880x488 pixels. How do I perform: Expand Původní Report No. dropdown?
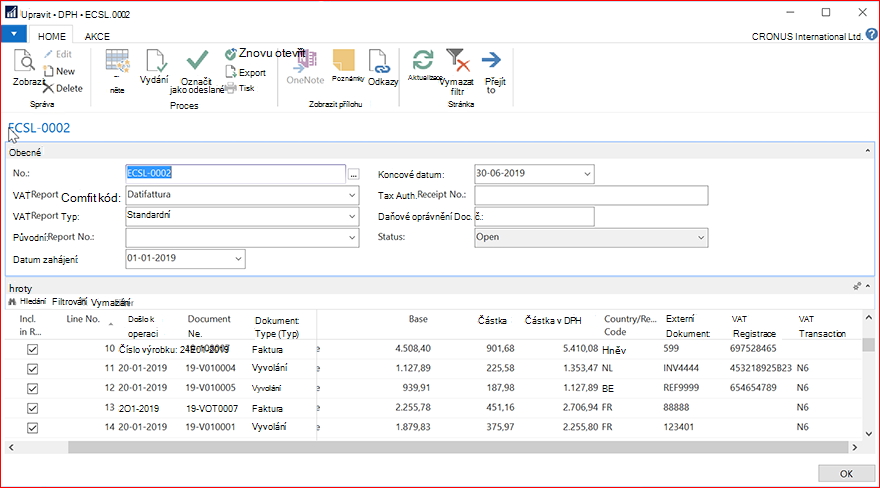pyautogui.click(x=352, y=237)
